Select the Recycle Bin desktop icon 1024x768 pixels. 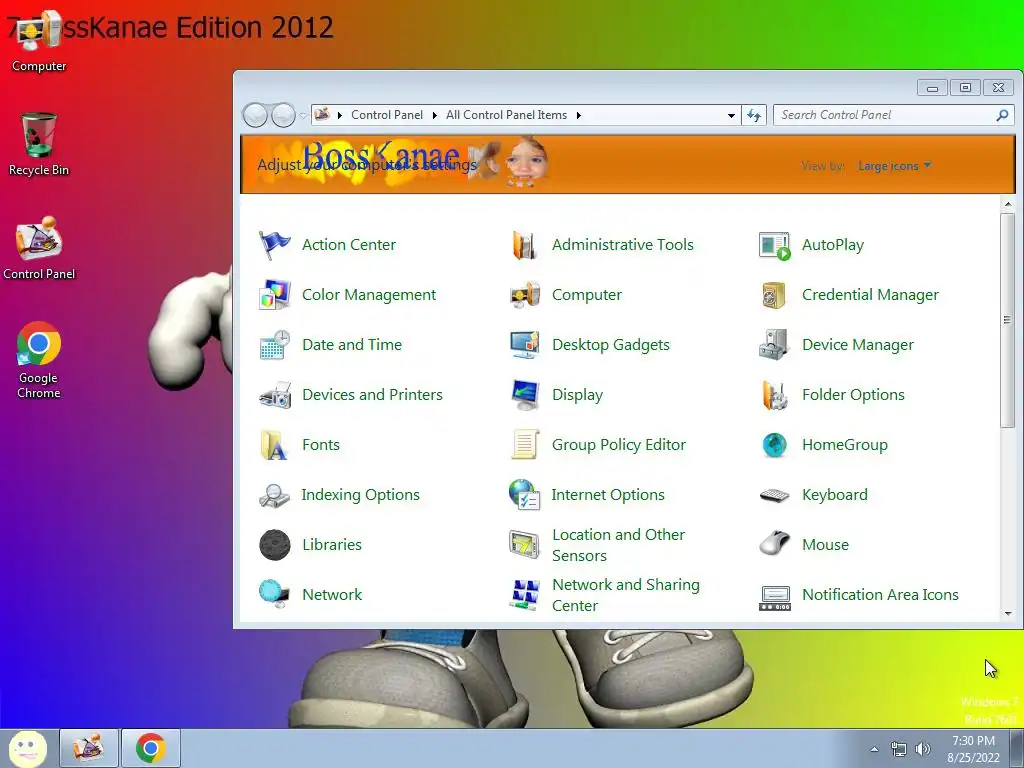[39, 144]
